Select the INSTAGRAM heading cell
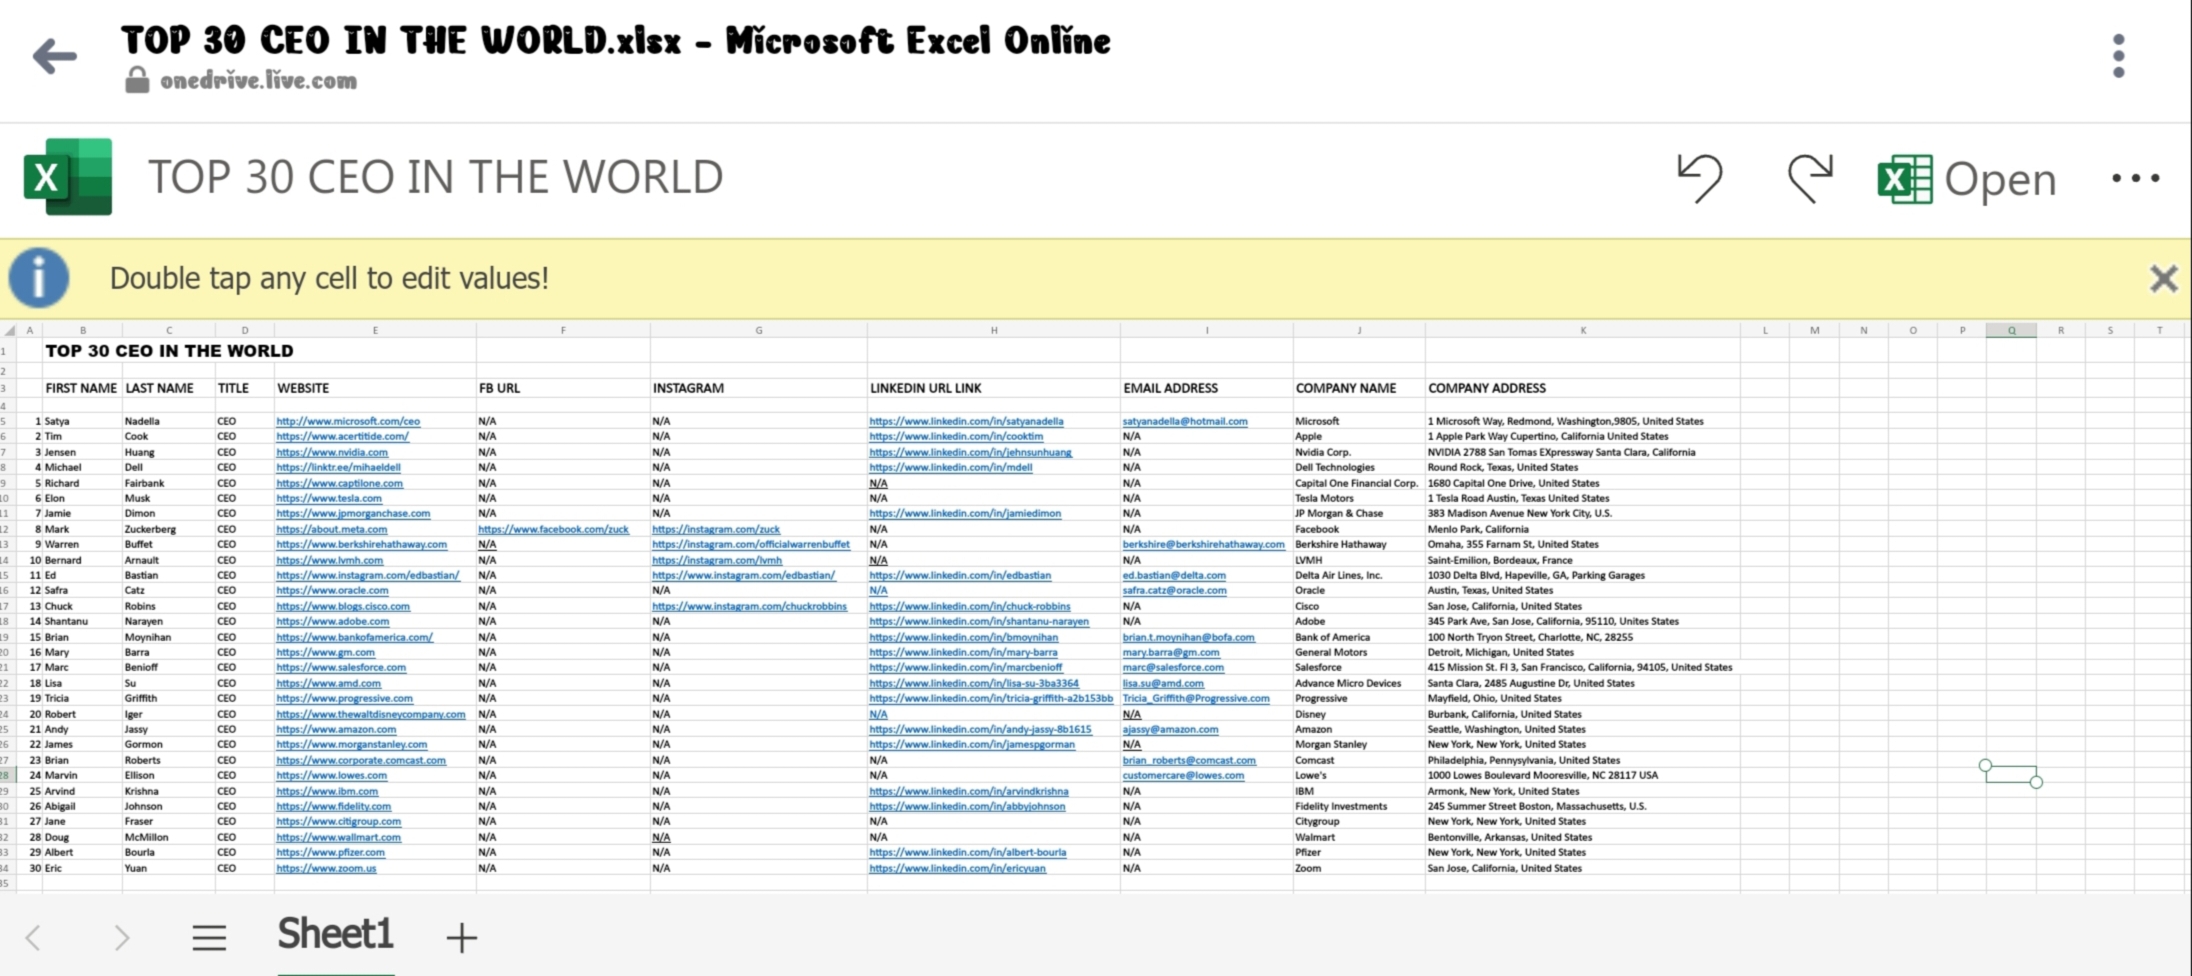The image size is (2192, 976). click(x=688, y=388)
